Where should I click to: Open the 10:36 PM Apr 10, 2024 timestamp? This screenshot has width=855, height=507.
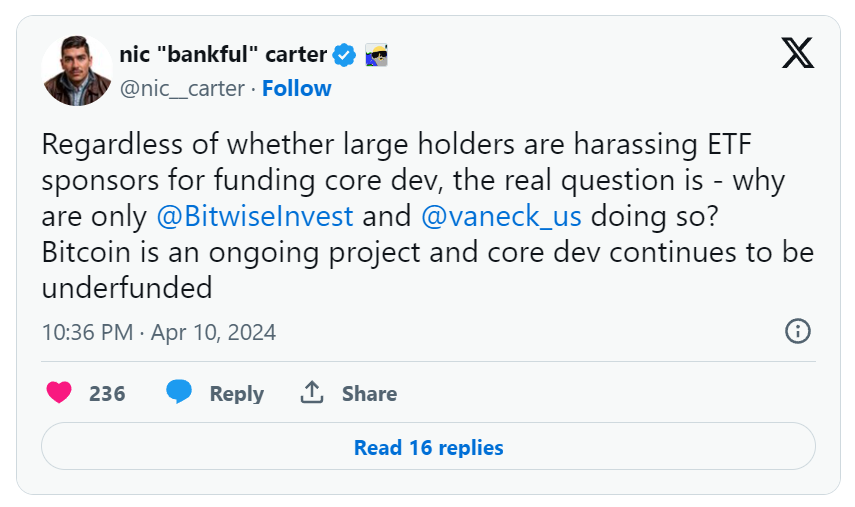[x=159, y=331]
